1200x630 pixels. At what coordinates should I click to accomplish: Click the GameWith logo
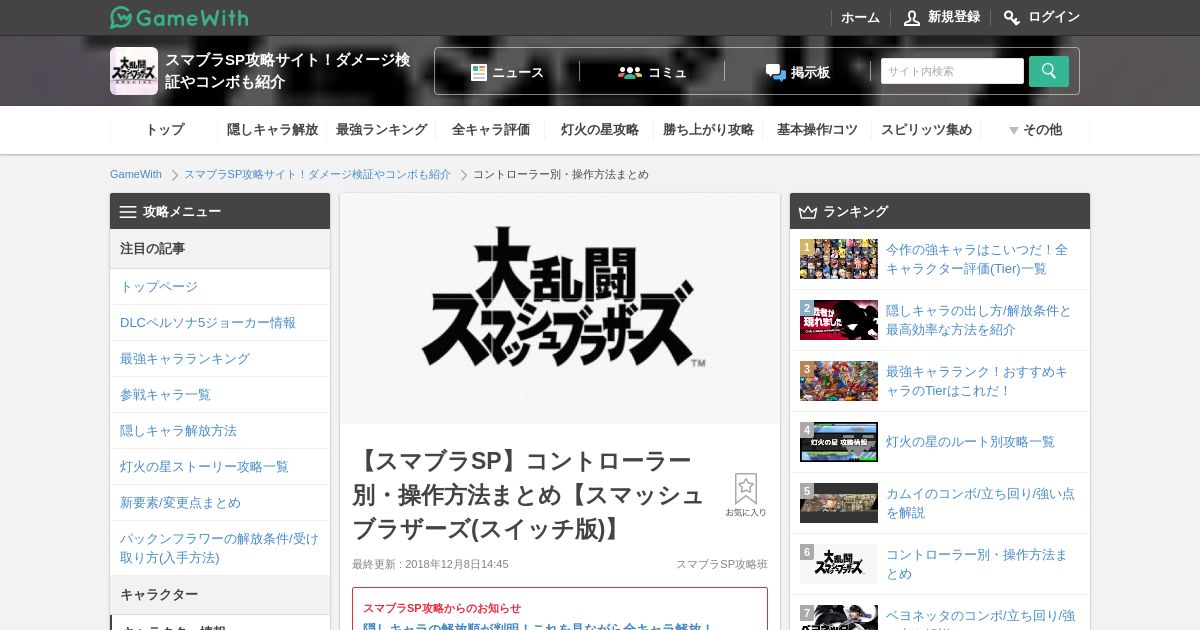(x=179, y=17)
